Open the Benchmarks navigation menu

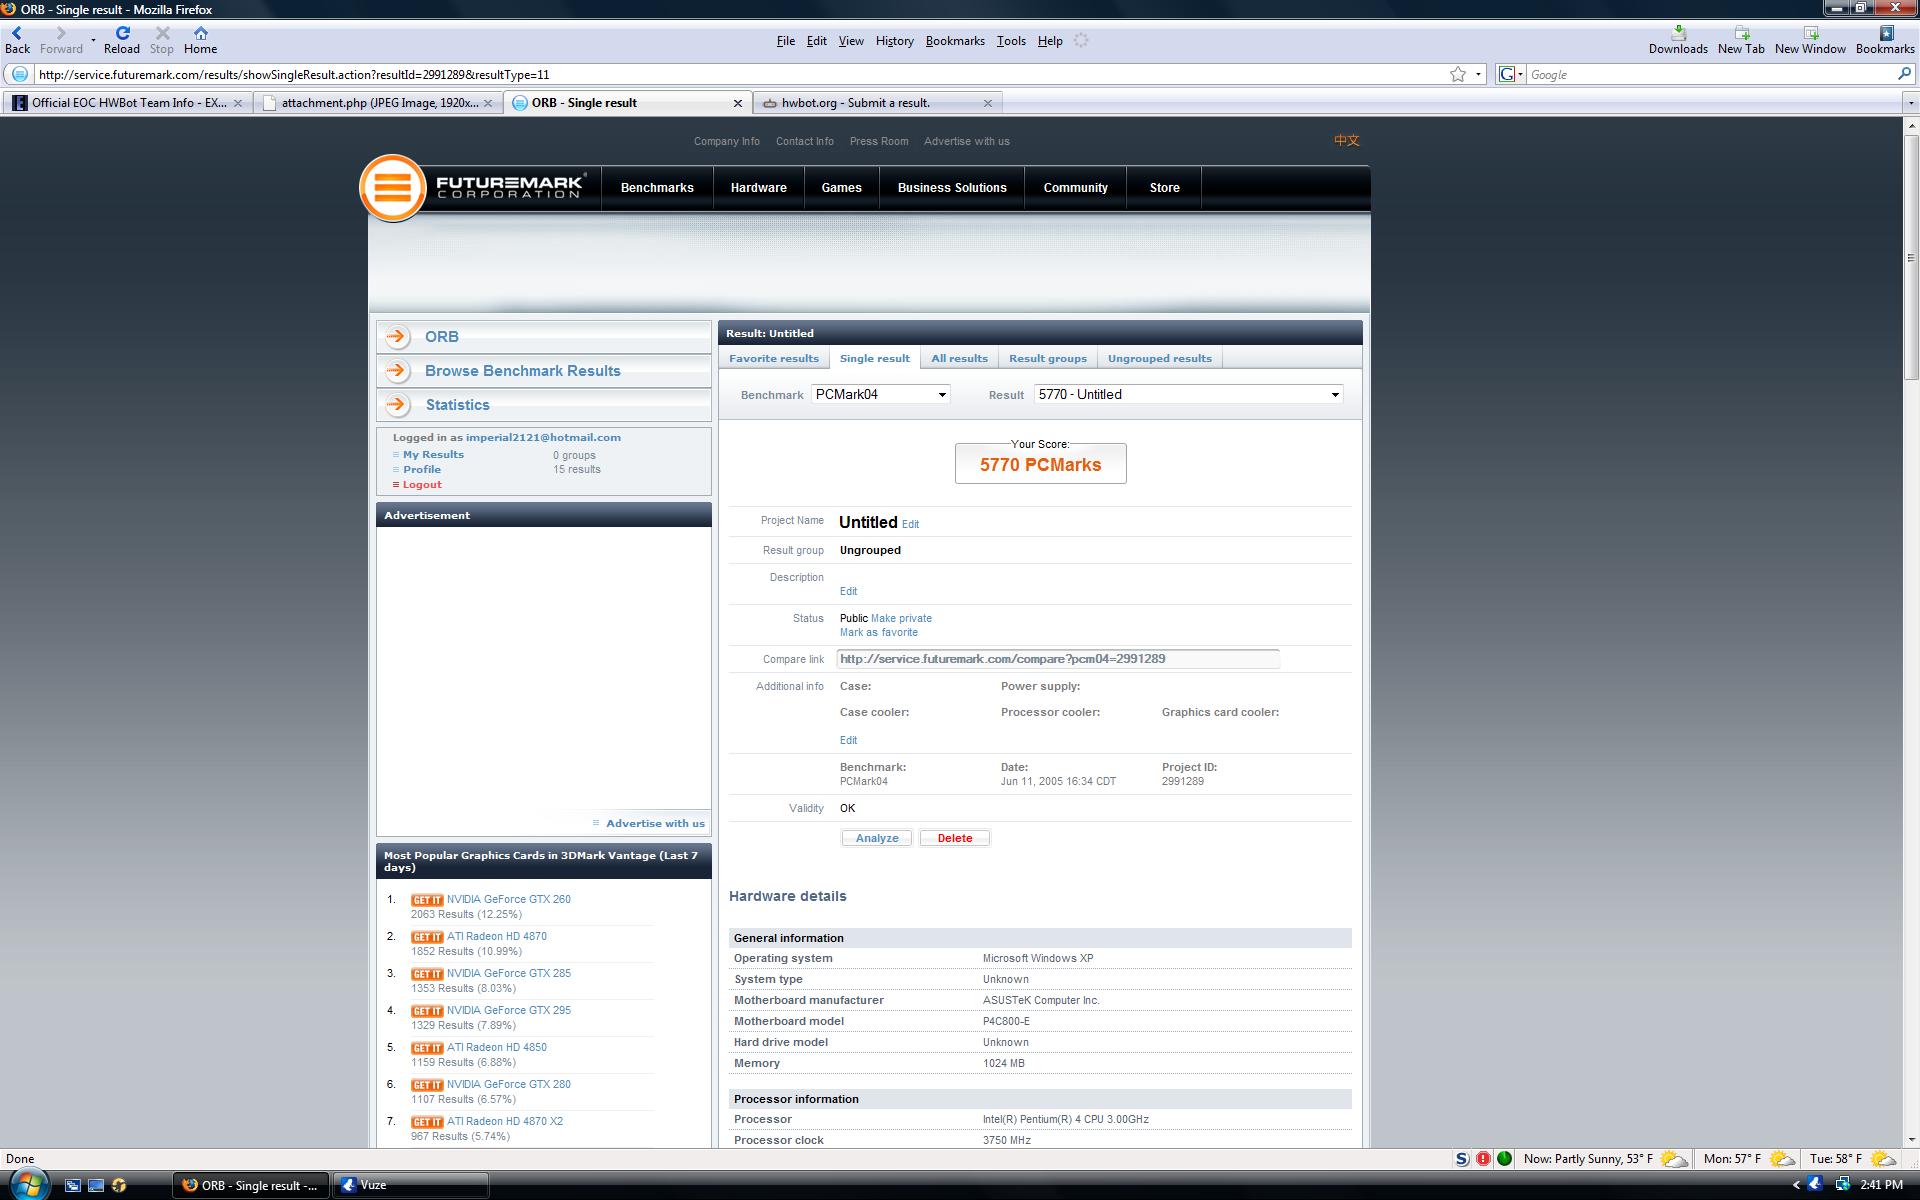[657, 188]
